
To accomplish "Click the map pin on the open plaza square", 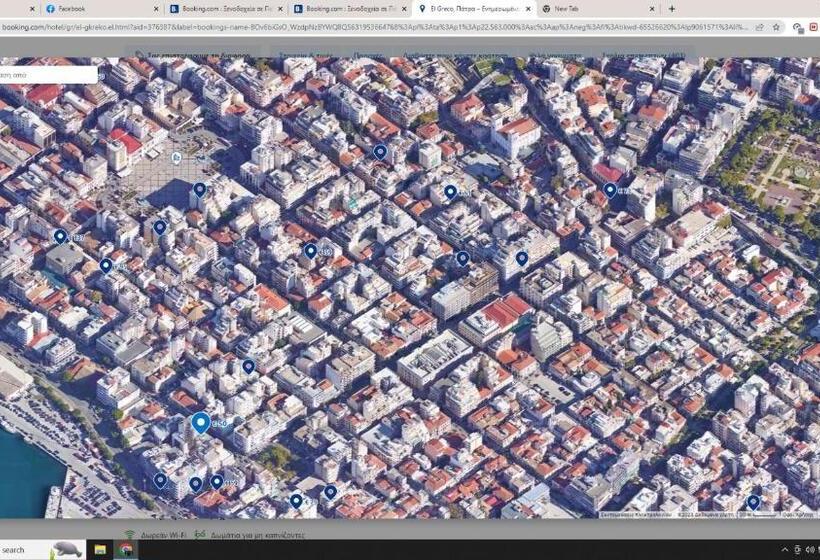I will pyautogui.click(x=199, y=189).
